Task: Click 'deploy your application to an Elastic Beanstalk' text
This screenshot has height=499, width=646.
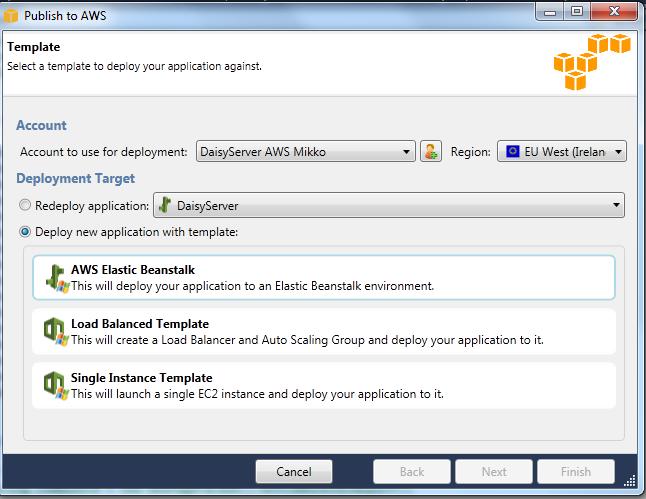Action: coord(252,286)
